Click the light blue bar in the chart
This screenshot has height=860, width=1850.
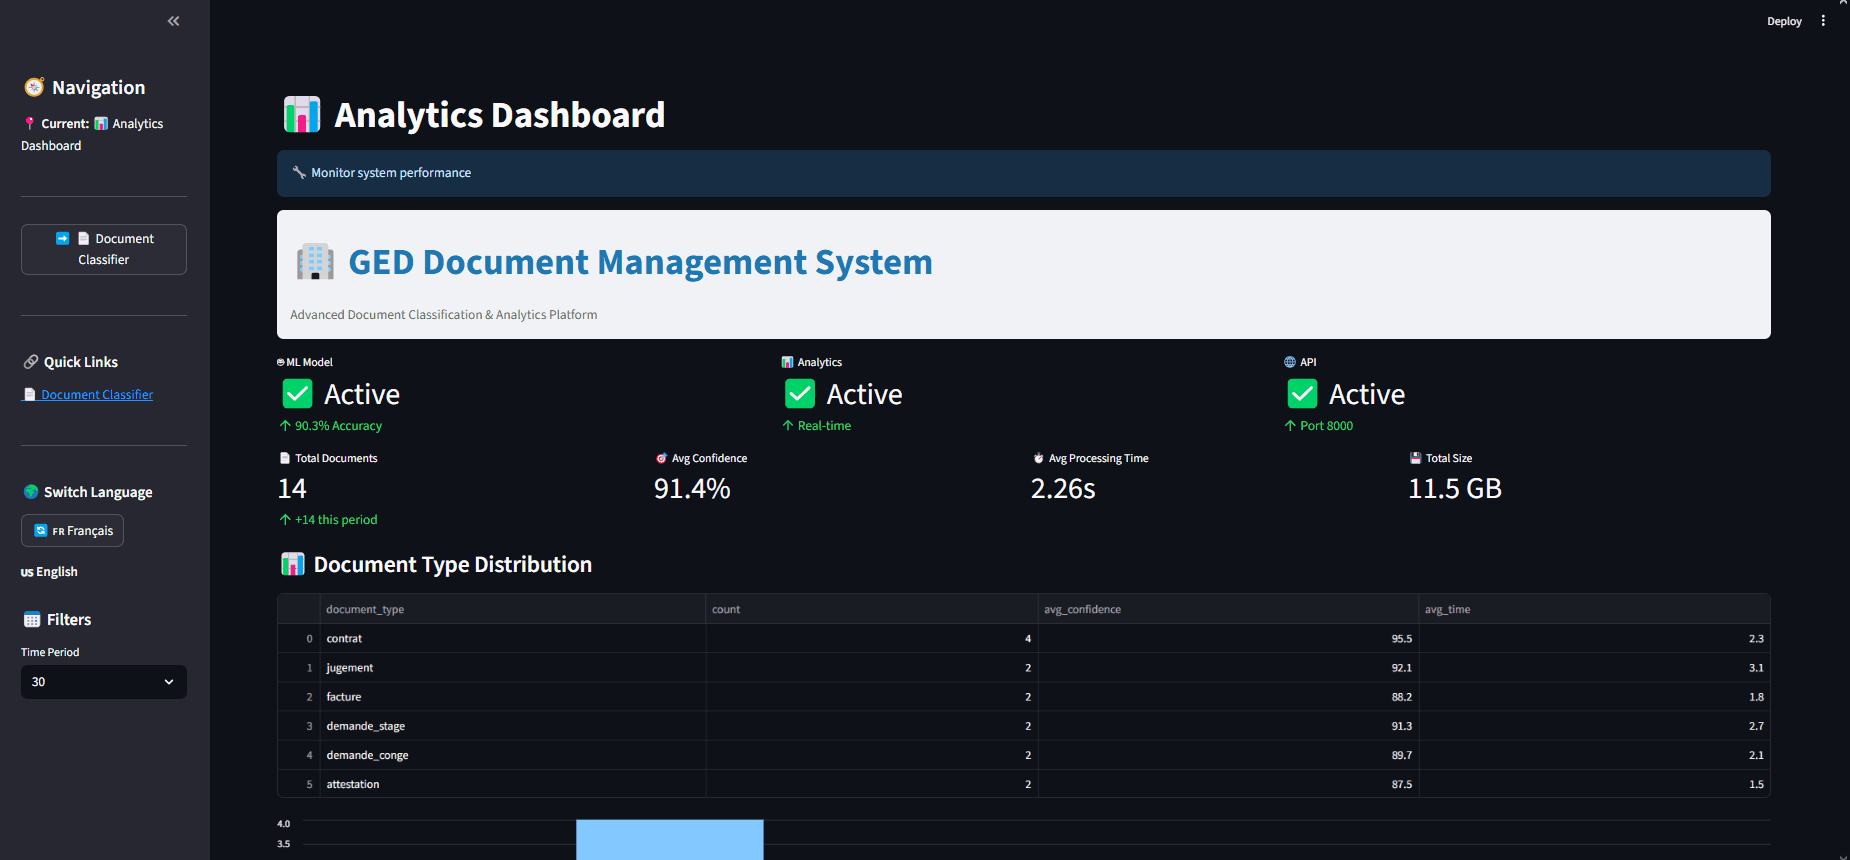point(670,840)
